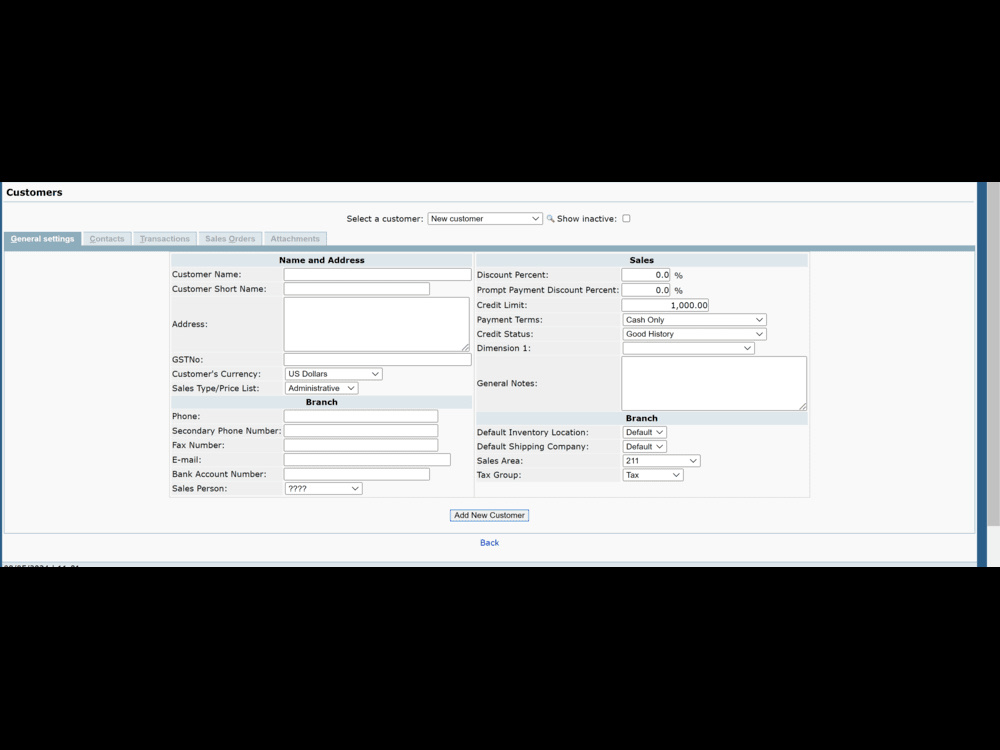Open the Sales Area dropdown
Image resolution: width=1000 pixels, height=750 pixels.
(x=664, y=460)
